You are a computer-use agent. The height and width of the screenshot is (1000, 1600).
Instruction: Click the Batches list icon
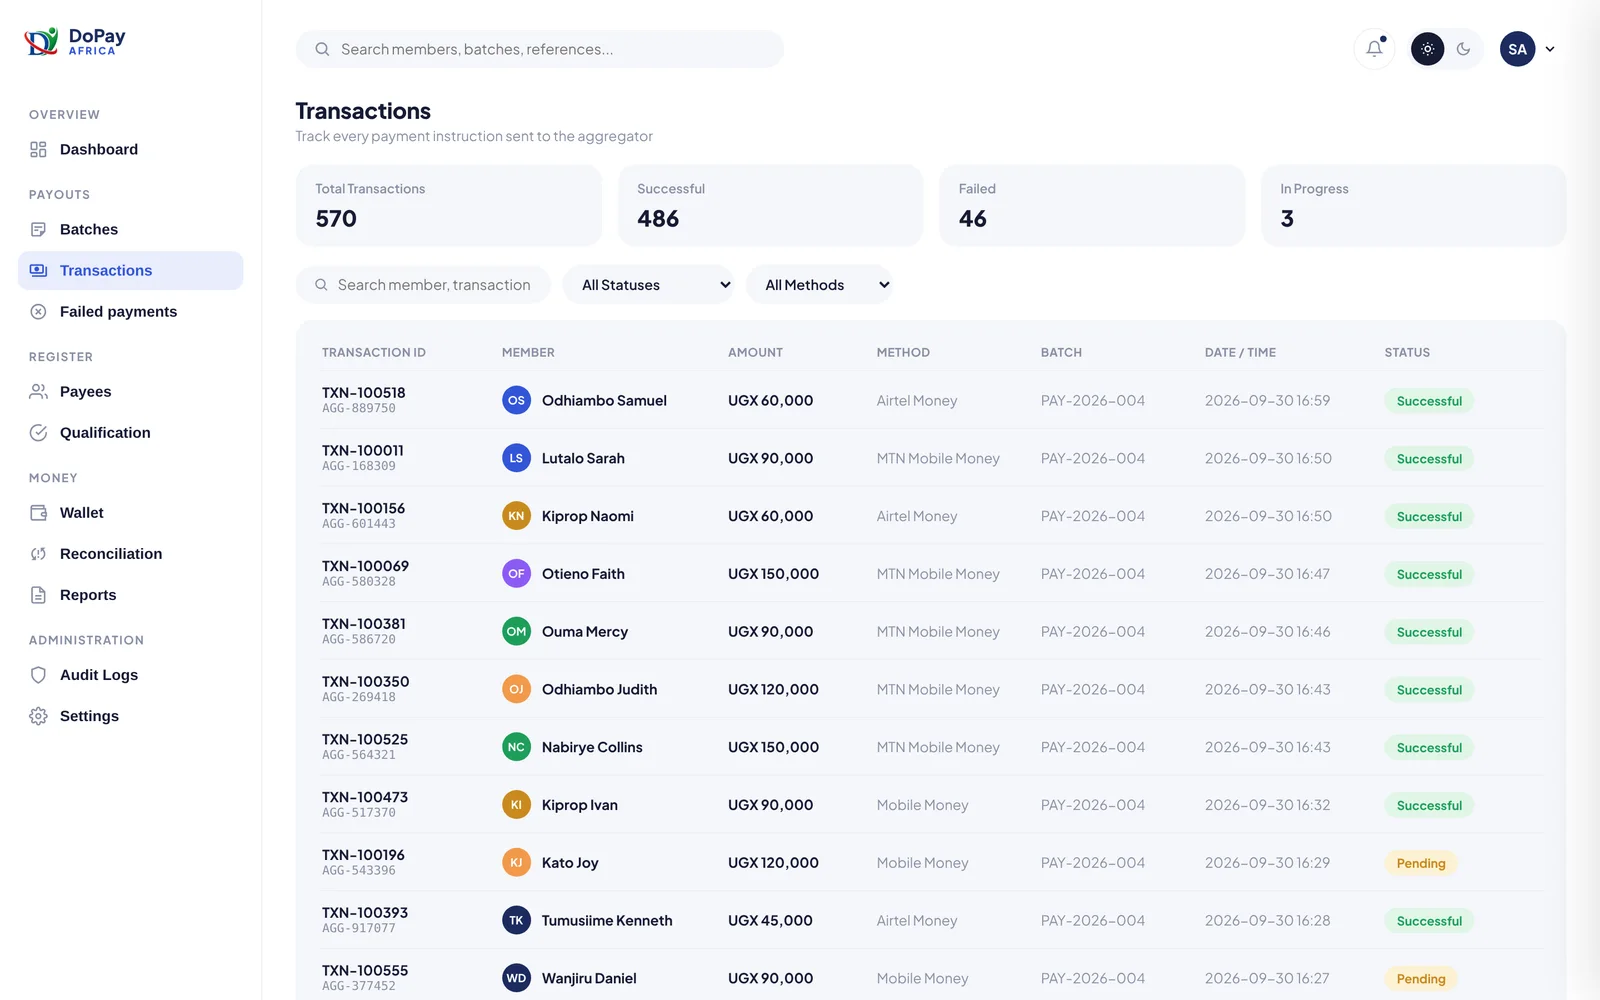tap(38, 229)
